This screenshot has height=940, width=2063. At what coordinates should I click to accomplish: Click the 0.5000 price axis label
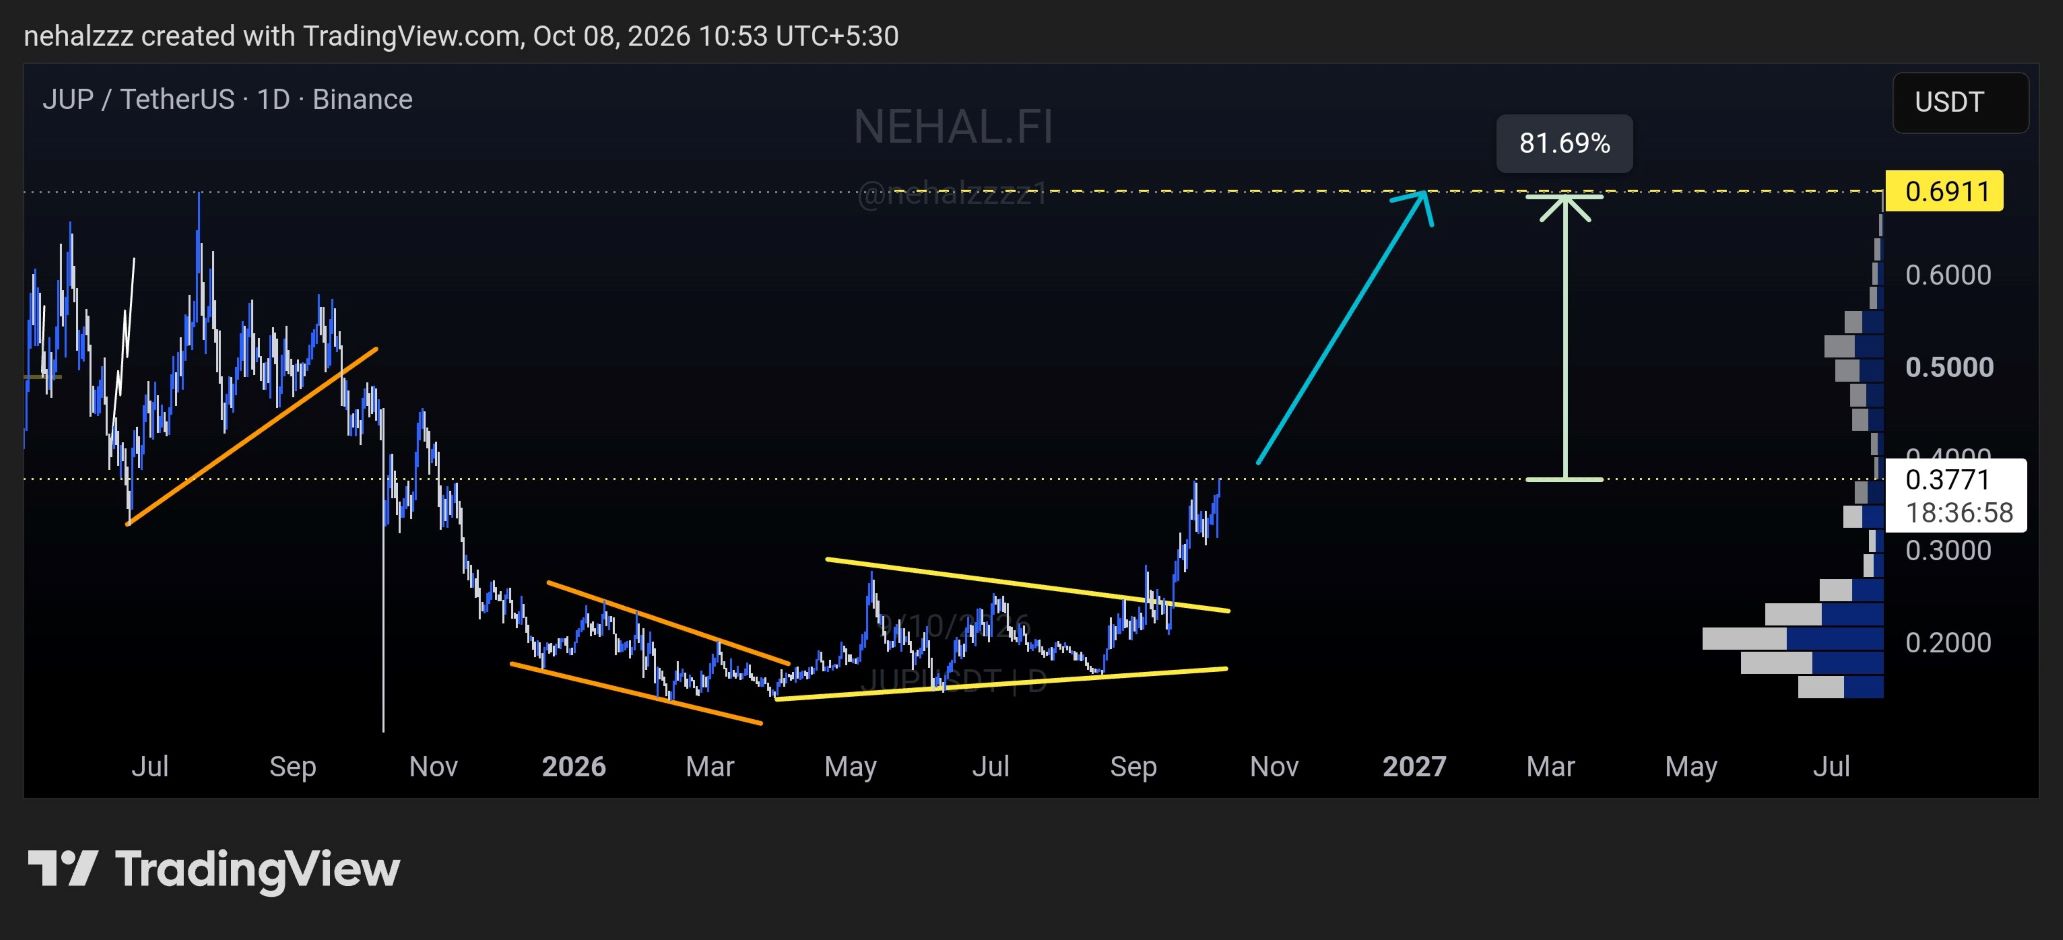1949,367
